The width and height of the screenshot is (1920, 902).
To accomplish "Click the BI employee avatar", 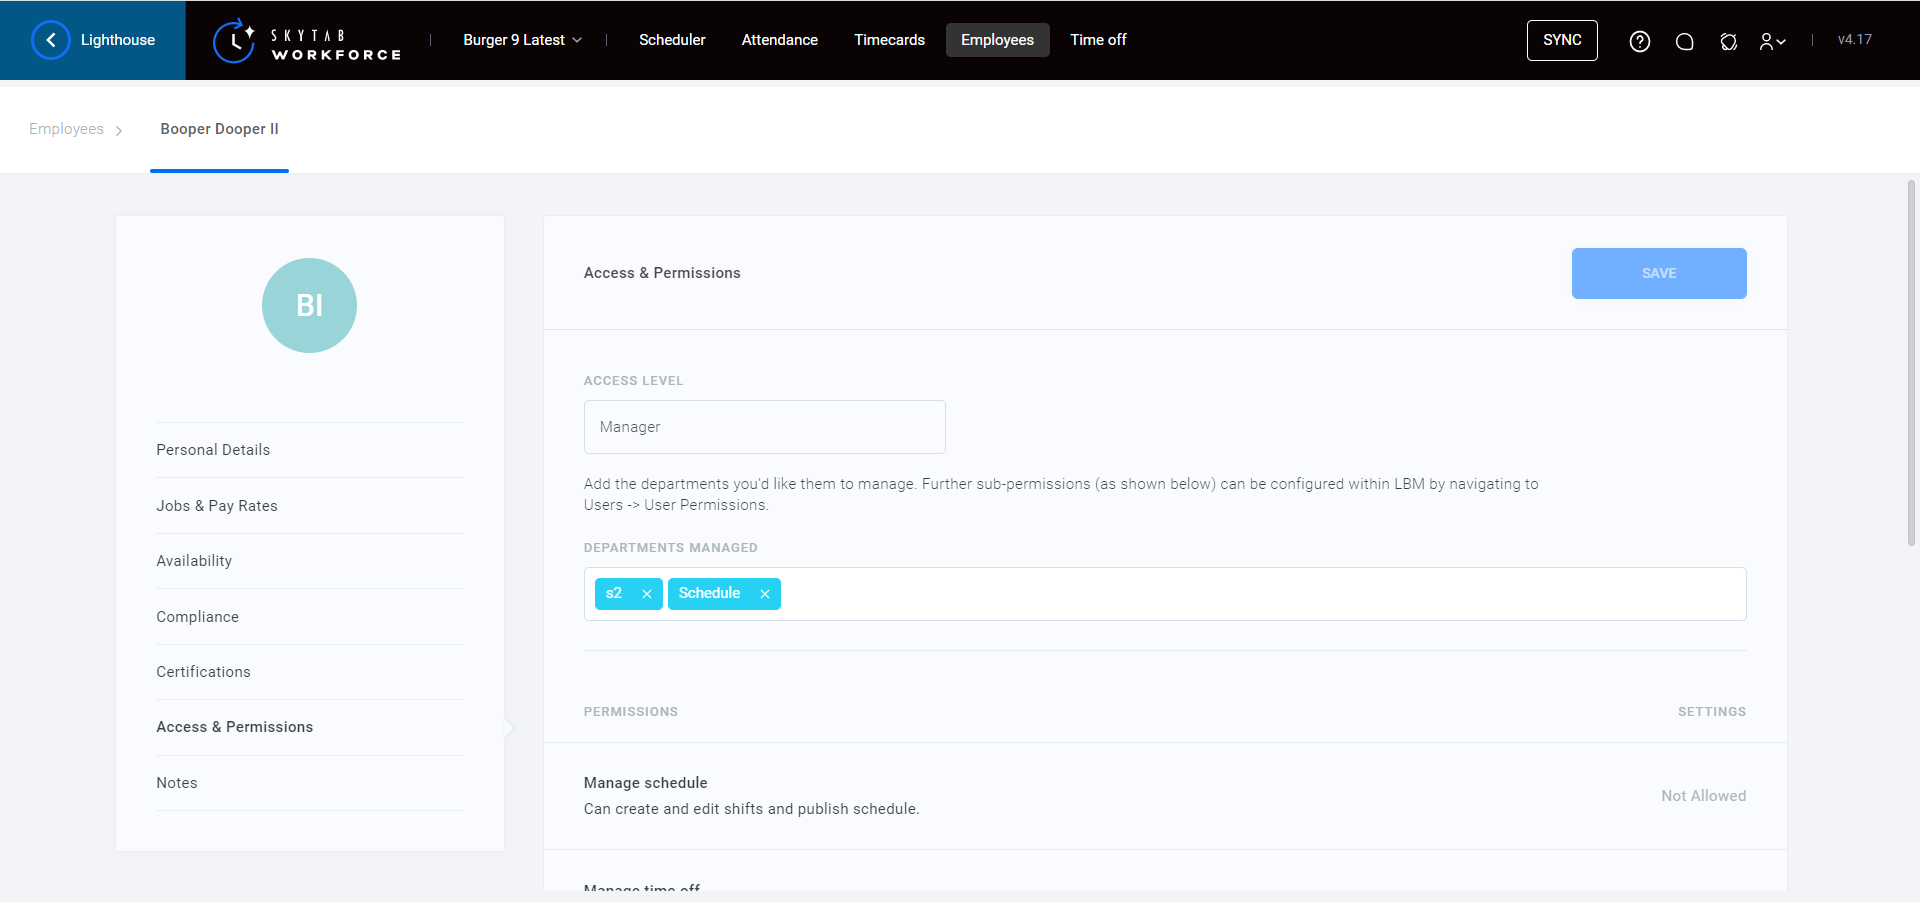I will click(x=309, y=305).
